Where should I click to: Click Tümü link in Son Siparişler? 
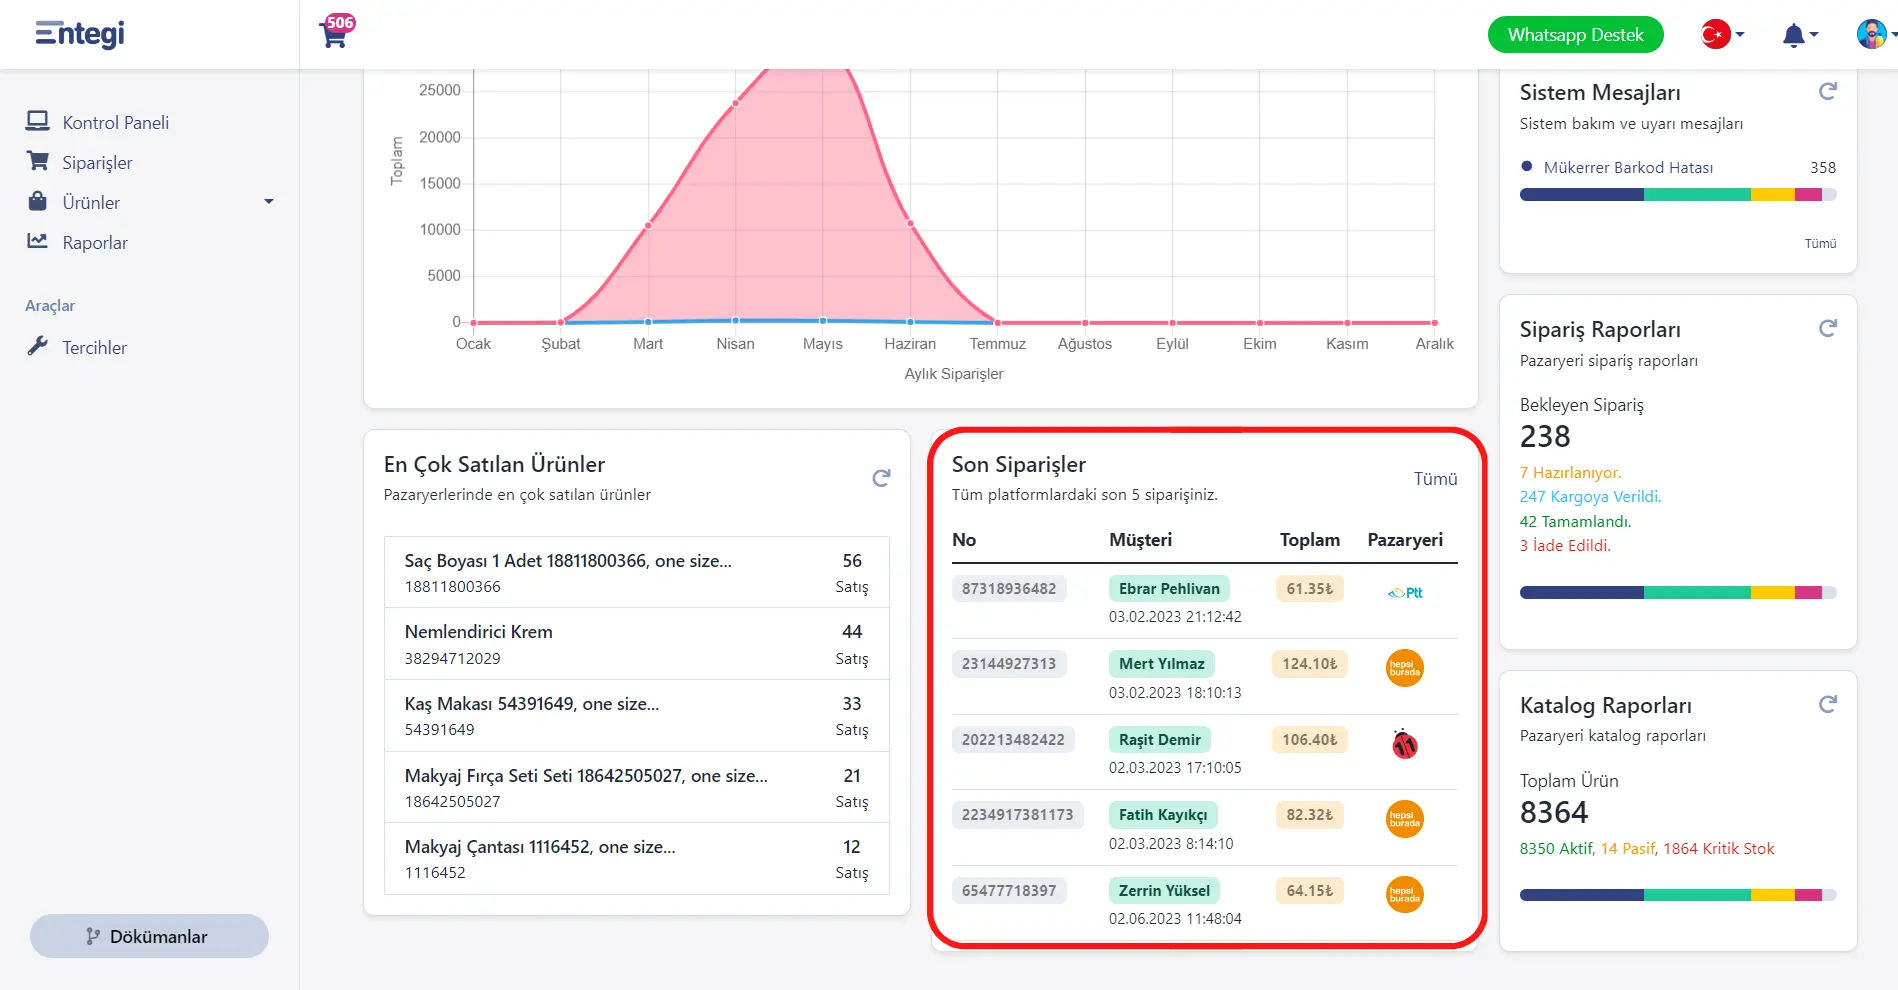pyautogui.click(x=1435, y=479)
